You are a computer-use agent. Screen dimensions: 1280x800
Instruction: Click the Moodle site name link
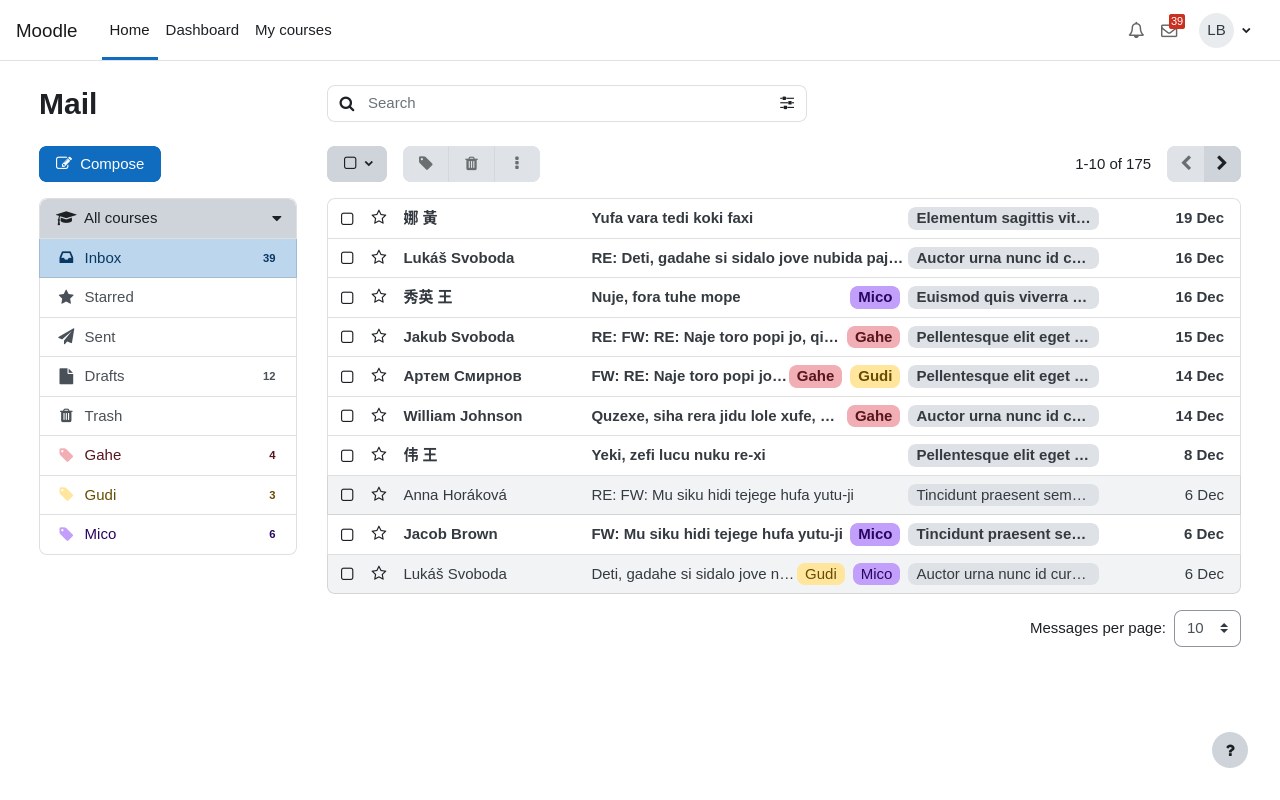click(x=46, y=31)
